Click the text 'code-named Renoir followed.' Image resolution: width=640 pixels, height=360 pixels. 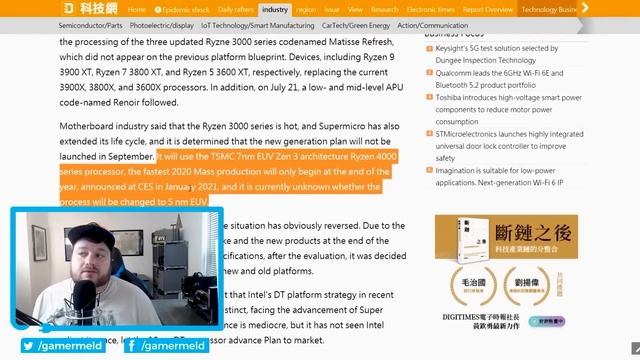[x=119, y=102]
